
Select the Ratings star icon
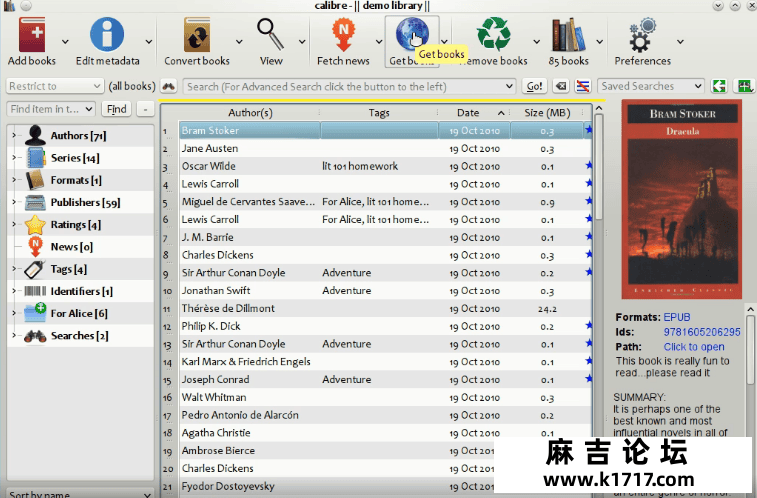35,224
